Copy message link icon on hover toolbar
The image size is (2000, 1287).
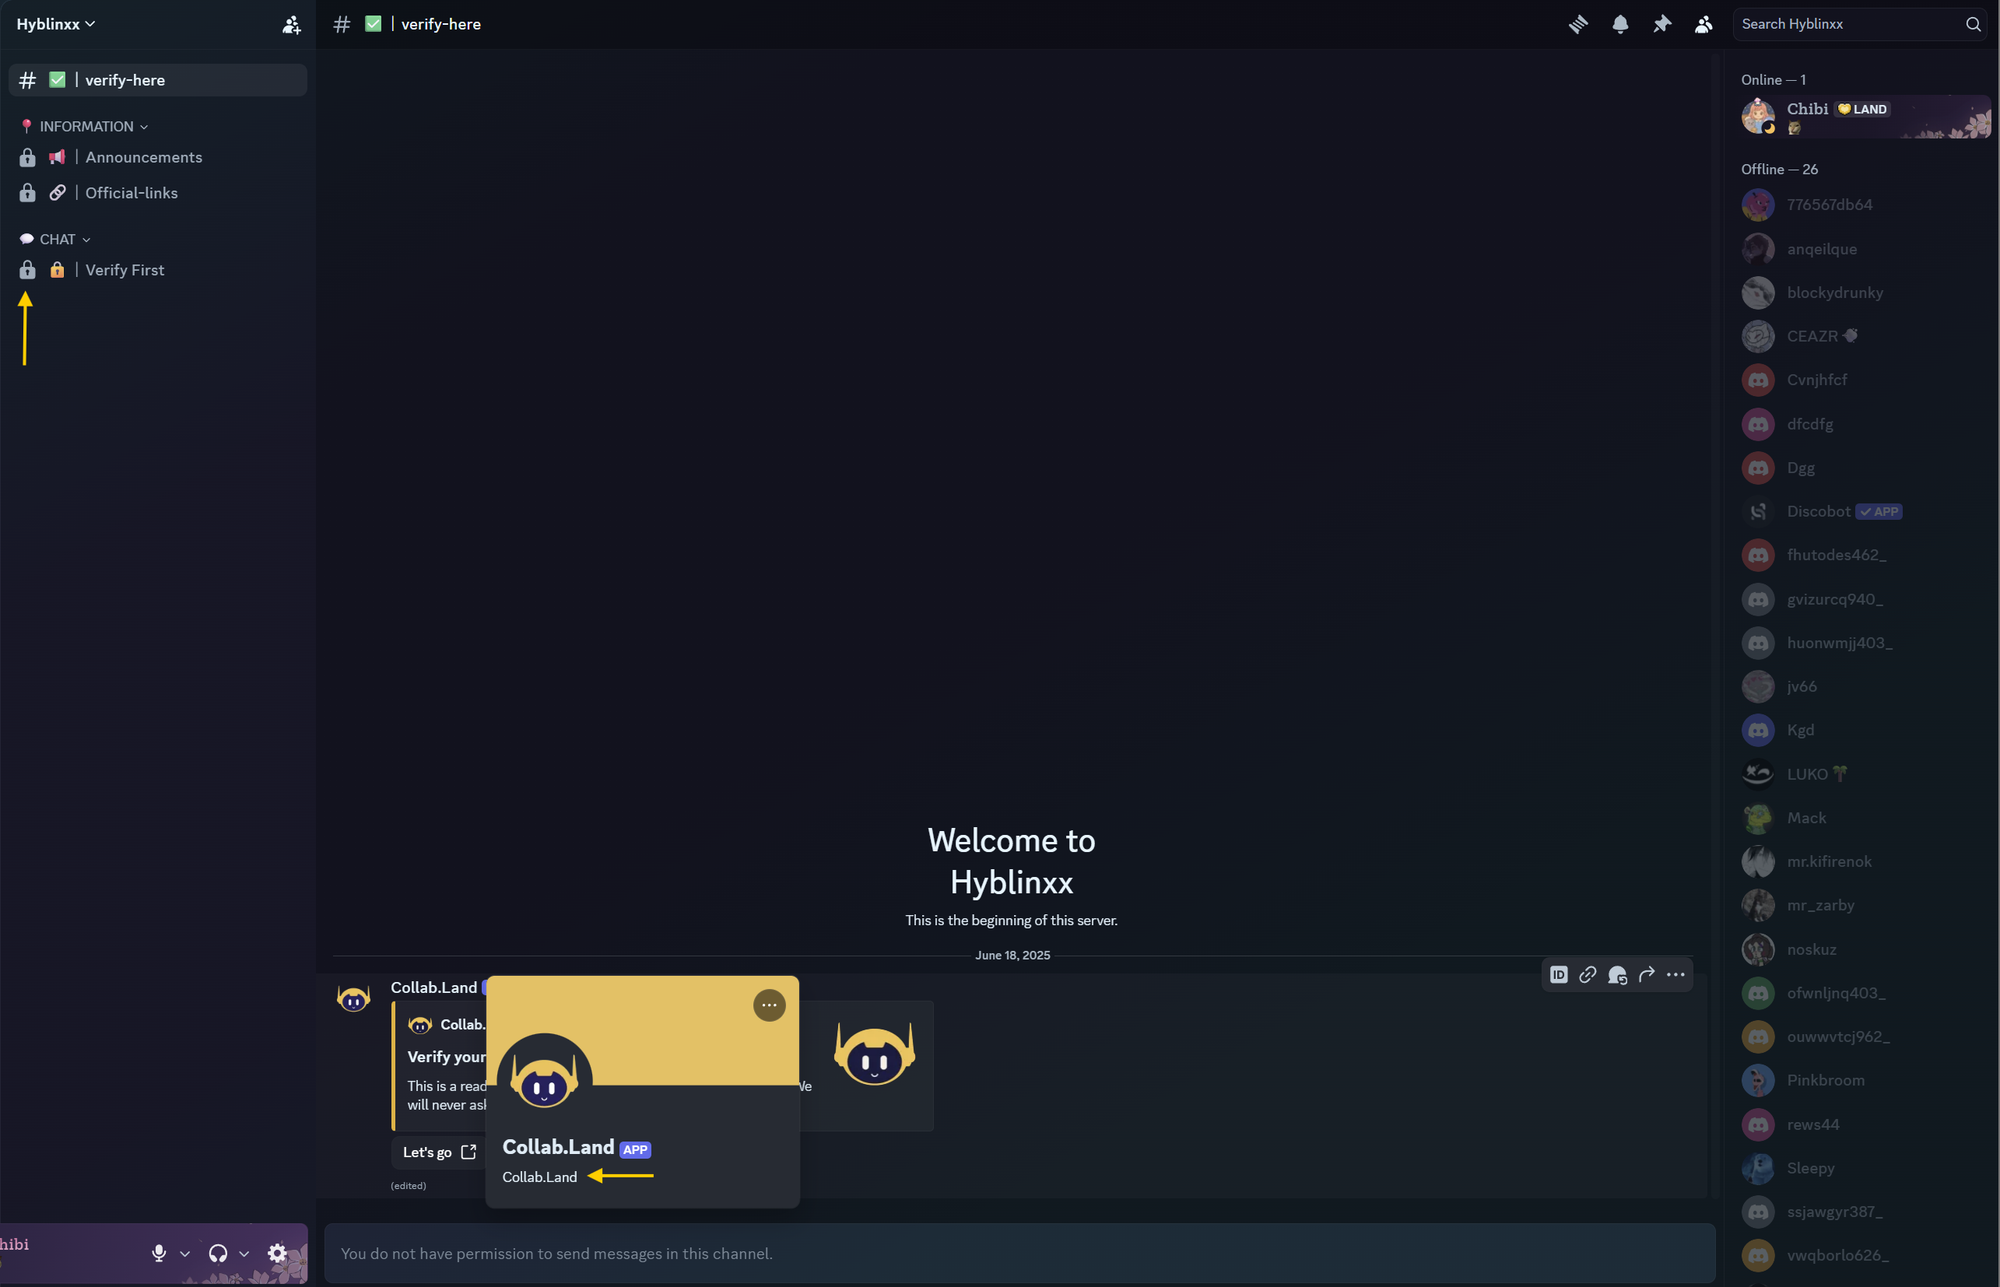coord(1587,974)
